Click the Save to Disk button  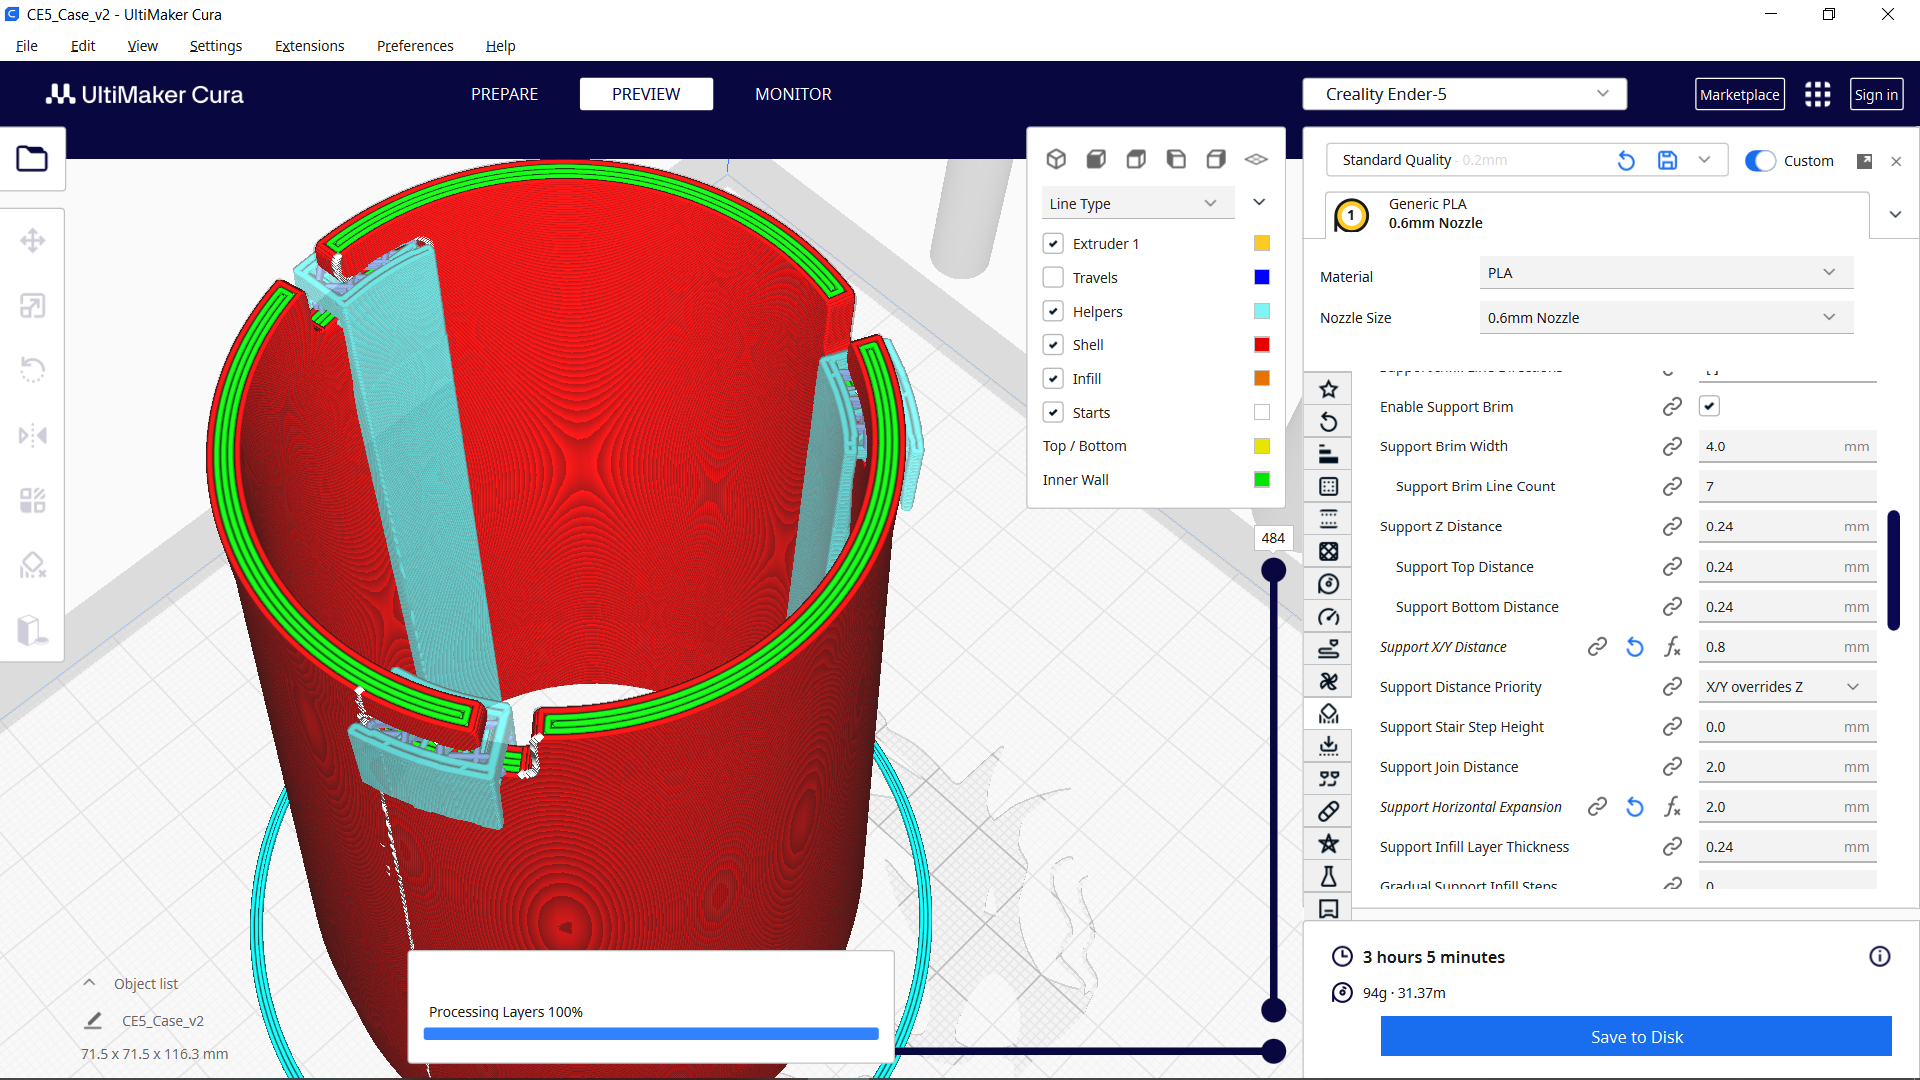click(1636, 1037)
